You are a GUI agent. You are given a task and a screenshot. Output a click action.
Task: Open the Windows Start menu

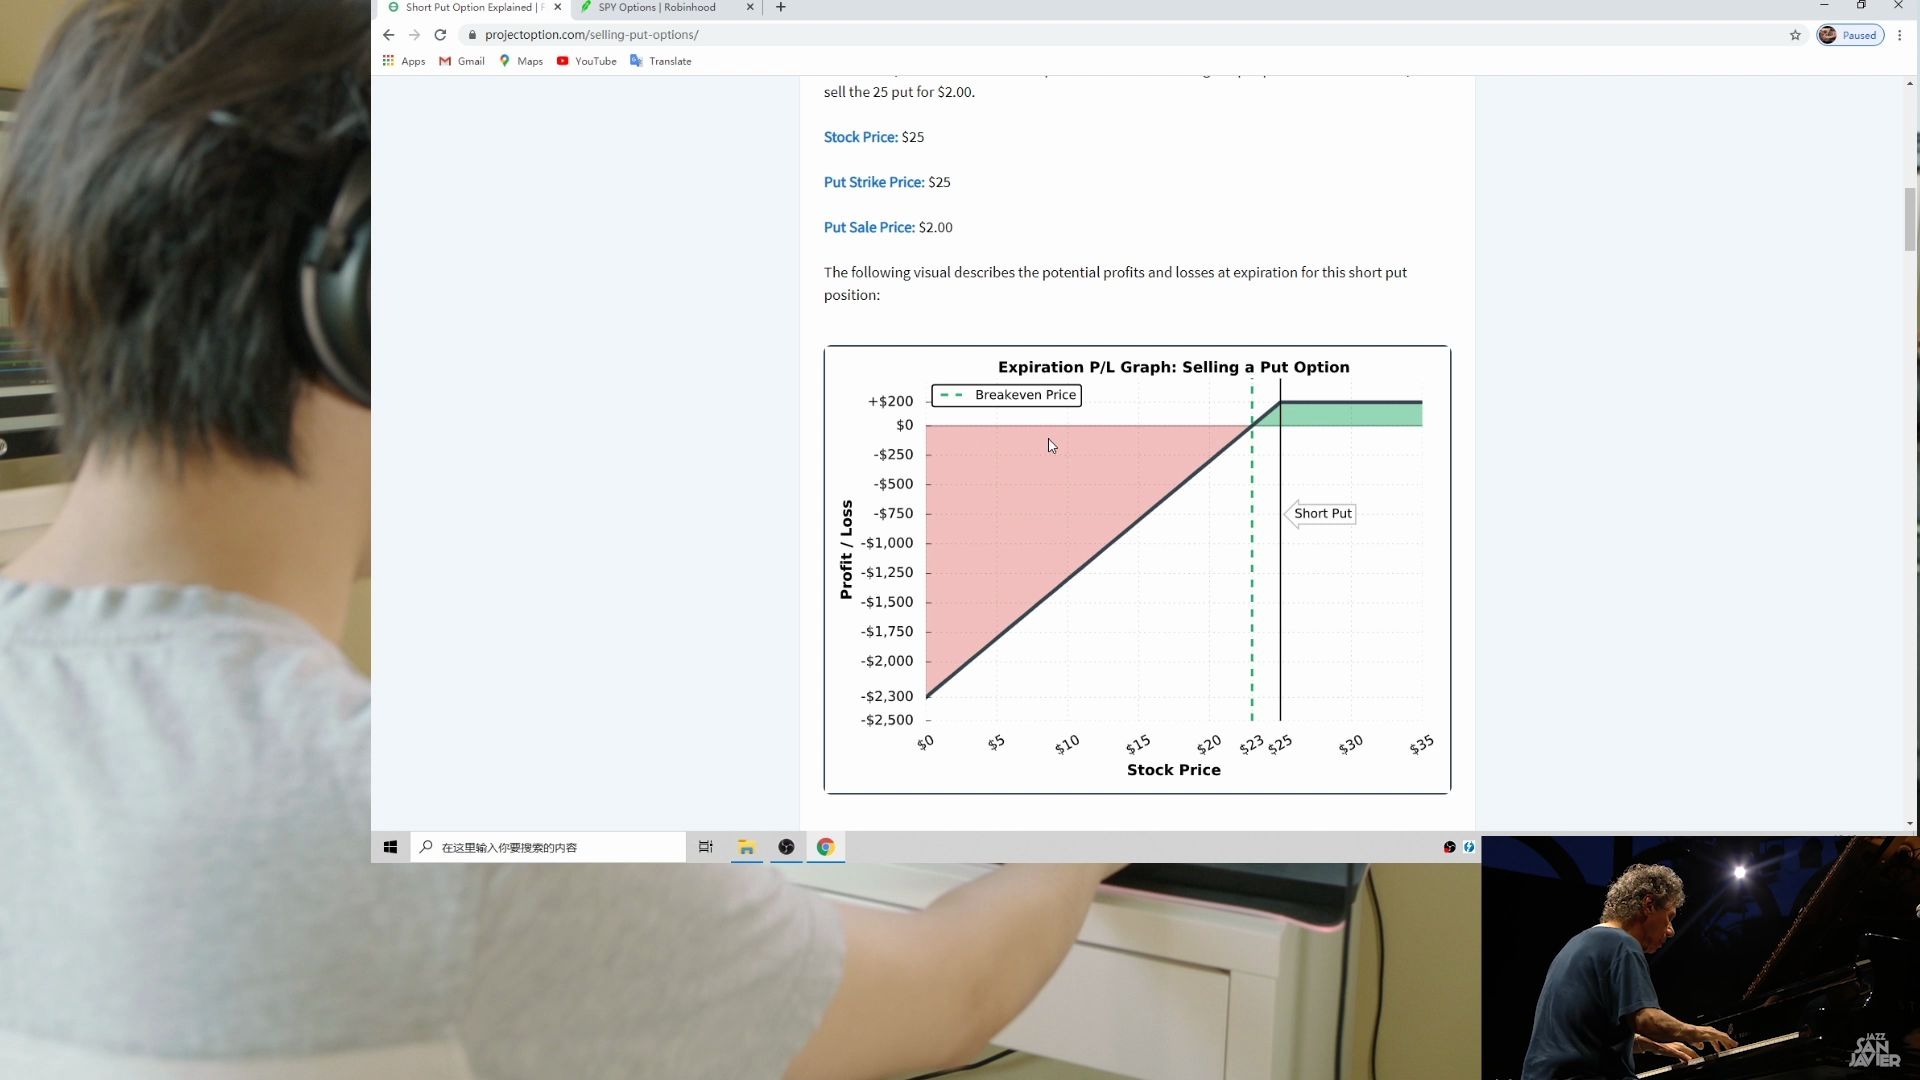tap(391, 847)
